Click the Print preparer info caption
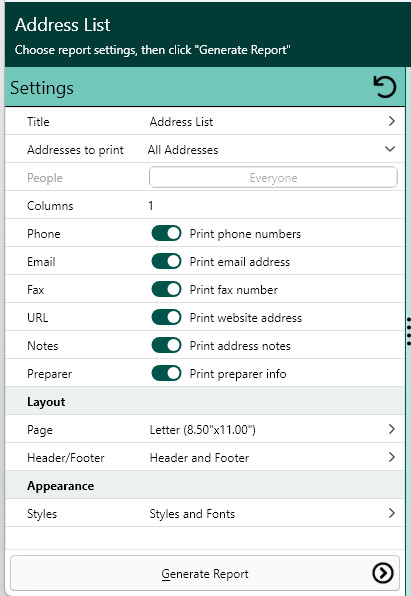 point(238,374)
